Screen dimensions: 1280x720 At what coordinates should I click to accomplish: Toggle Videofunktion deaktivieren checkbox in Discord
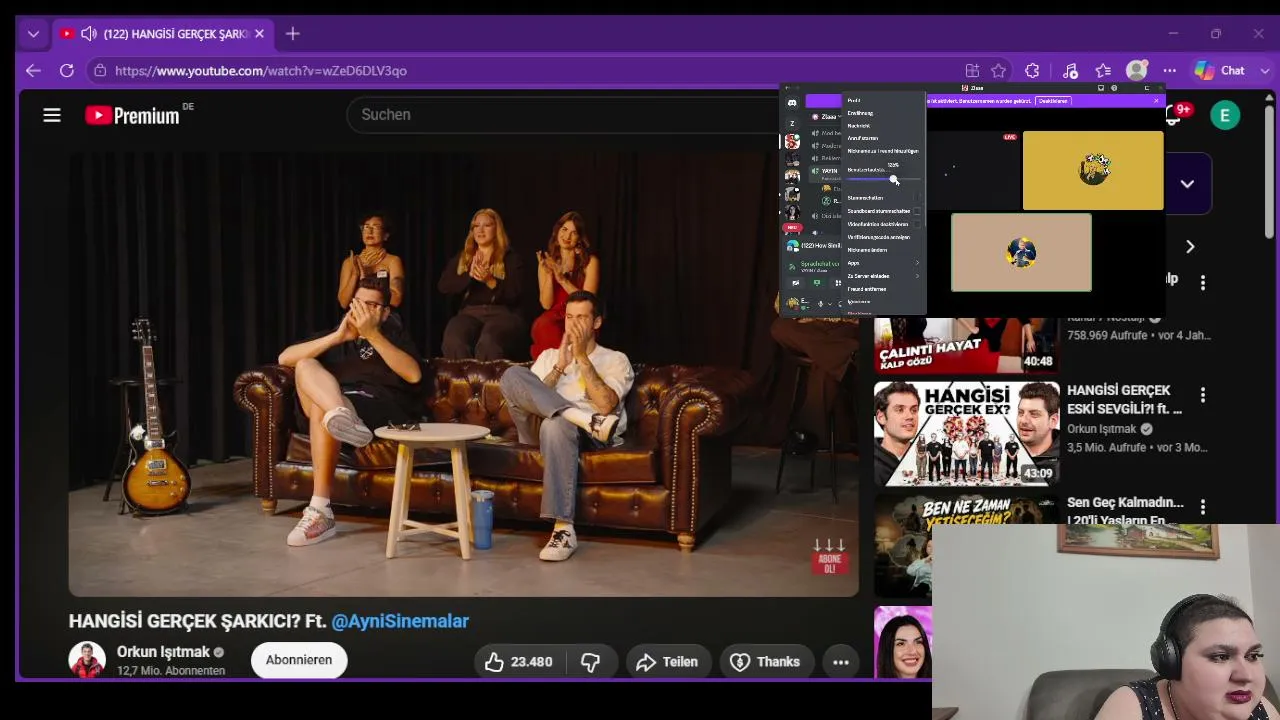tap(916, 224)
